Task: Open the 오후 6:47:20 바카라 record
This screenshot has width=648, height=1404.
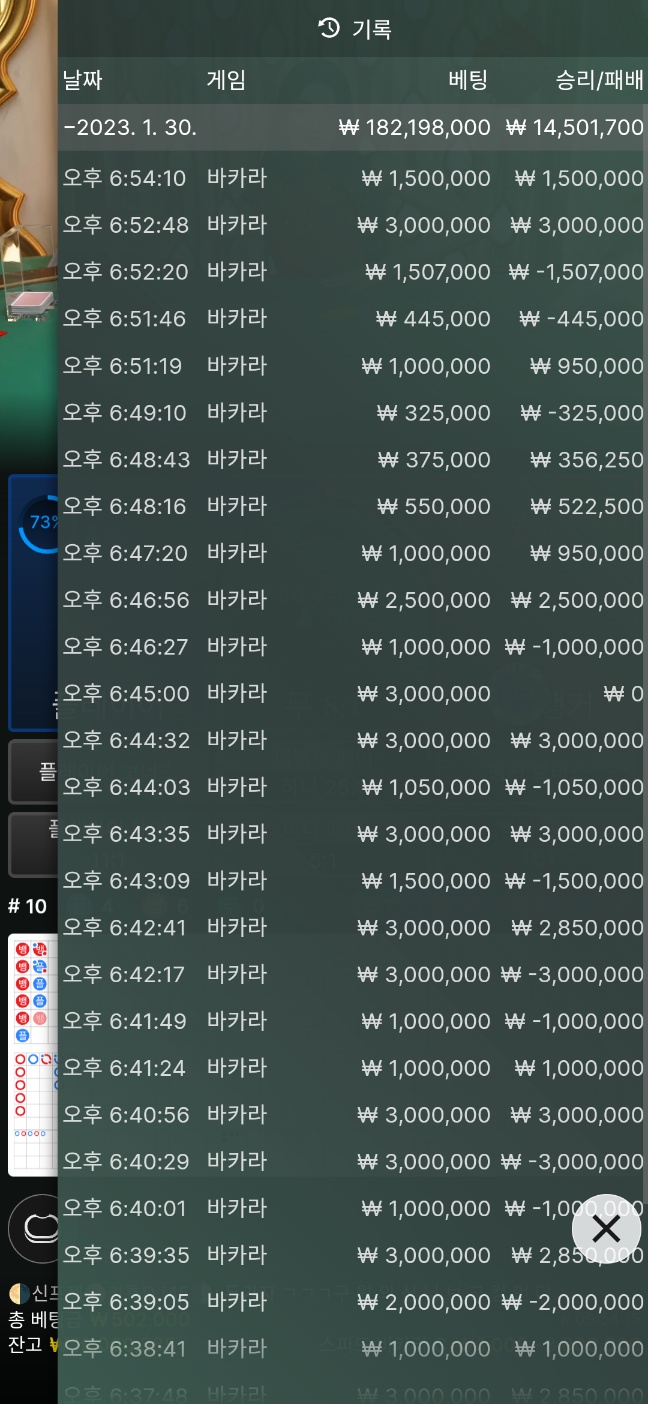Action: click(x=352, y=553)
